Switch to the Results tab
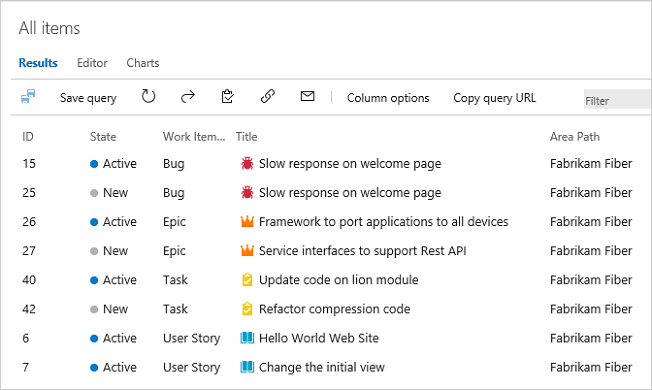Image resolution: width=652 pixels, height=390 pixels. (x=38, y=63)
